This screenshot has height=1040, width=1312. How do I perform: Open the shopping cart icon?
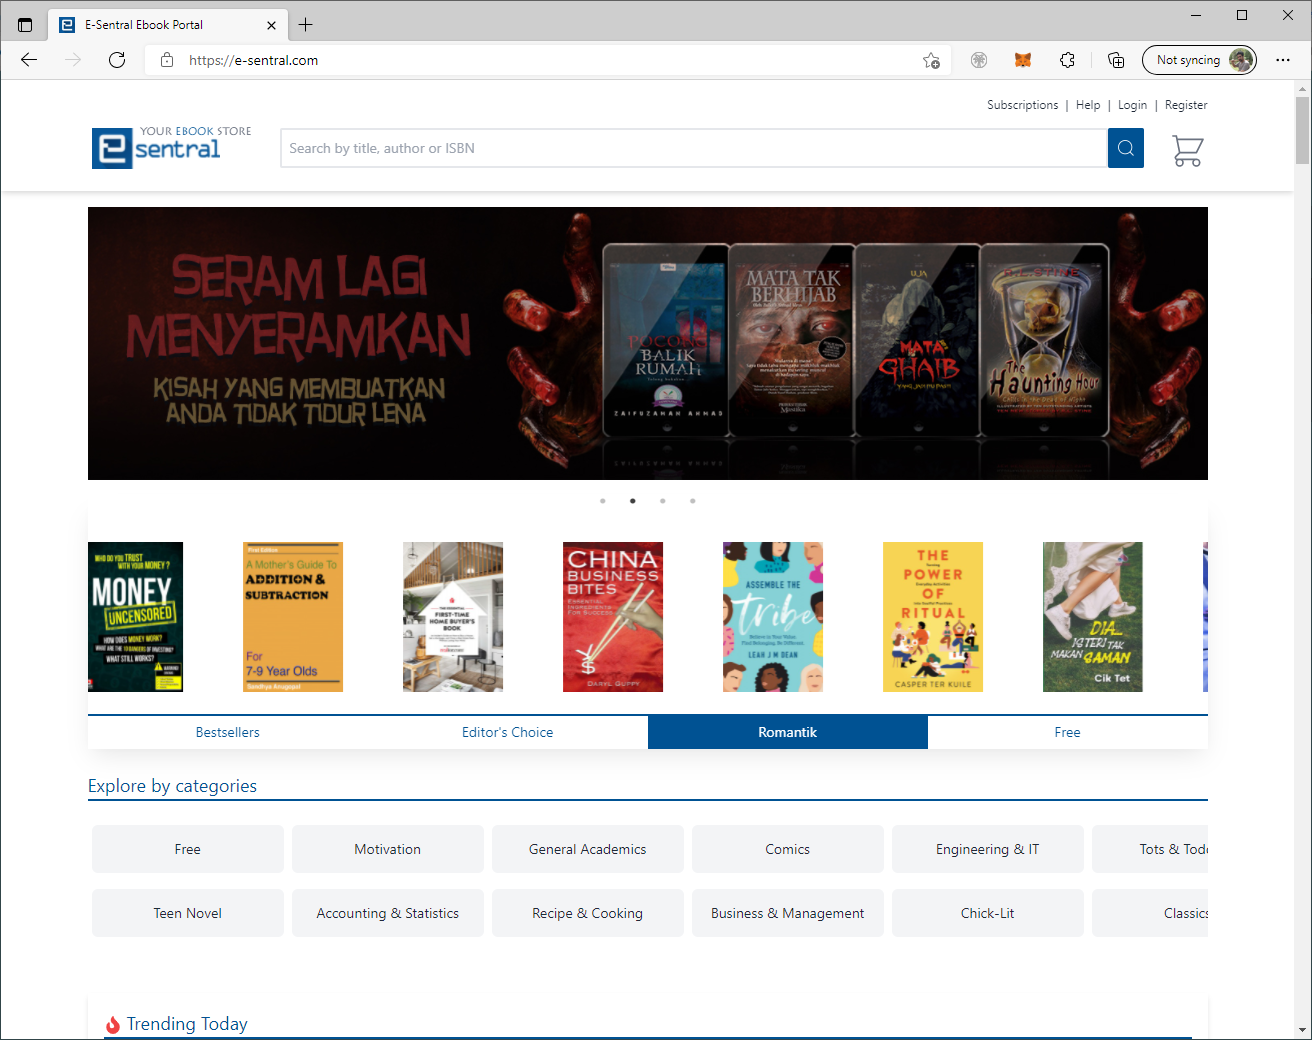1187,150
